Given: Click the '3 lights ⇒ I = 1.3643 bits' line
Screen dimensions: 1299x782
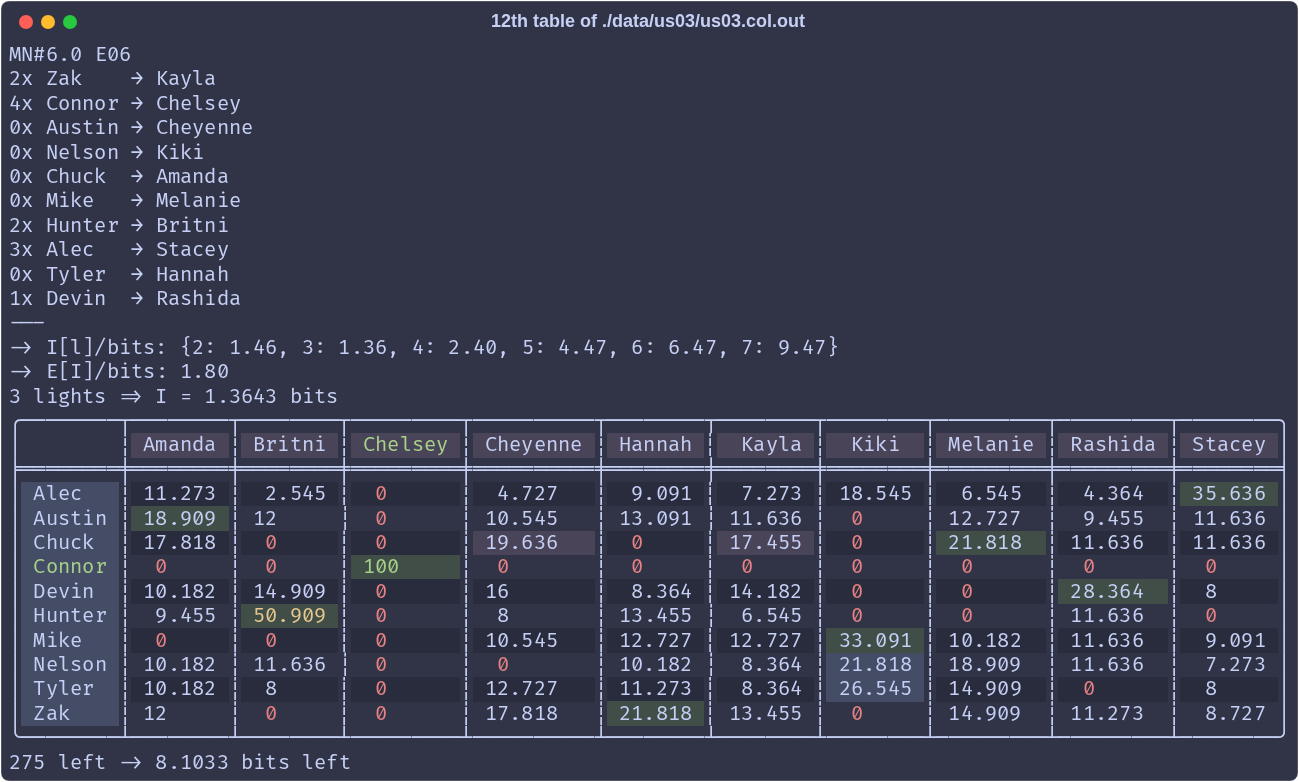Looking at the screenshot, I should click(174, 396).
